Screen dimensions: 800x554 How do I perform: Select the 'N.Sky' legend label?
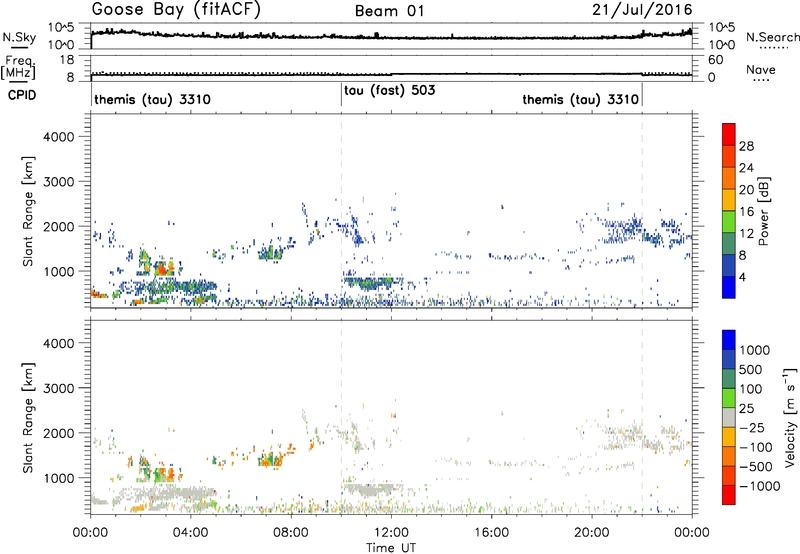(x=19, y=37)
